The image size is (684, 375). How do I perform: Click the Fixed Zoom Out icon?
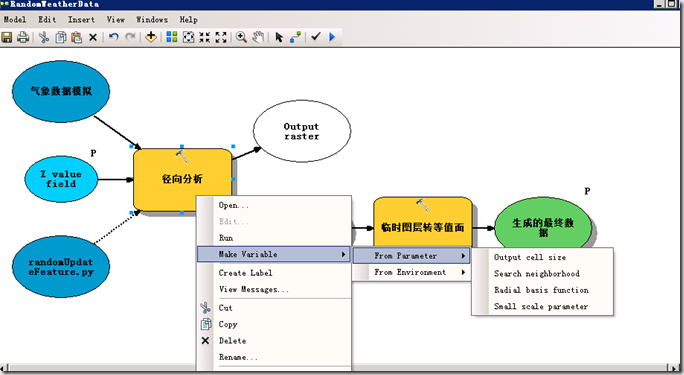click(221, 37)
